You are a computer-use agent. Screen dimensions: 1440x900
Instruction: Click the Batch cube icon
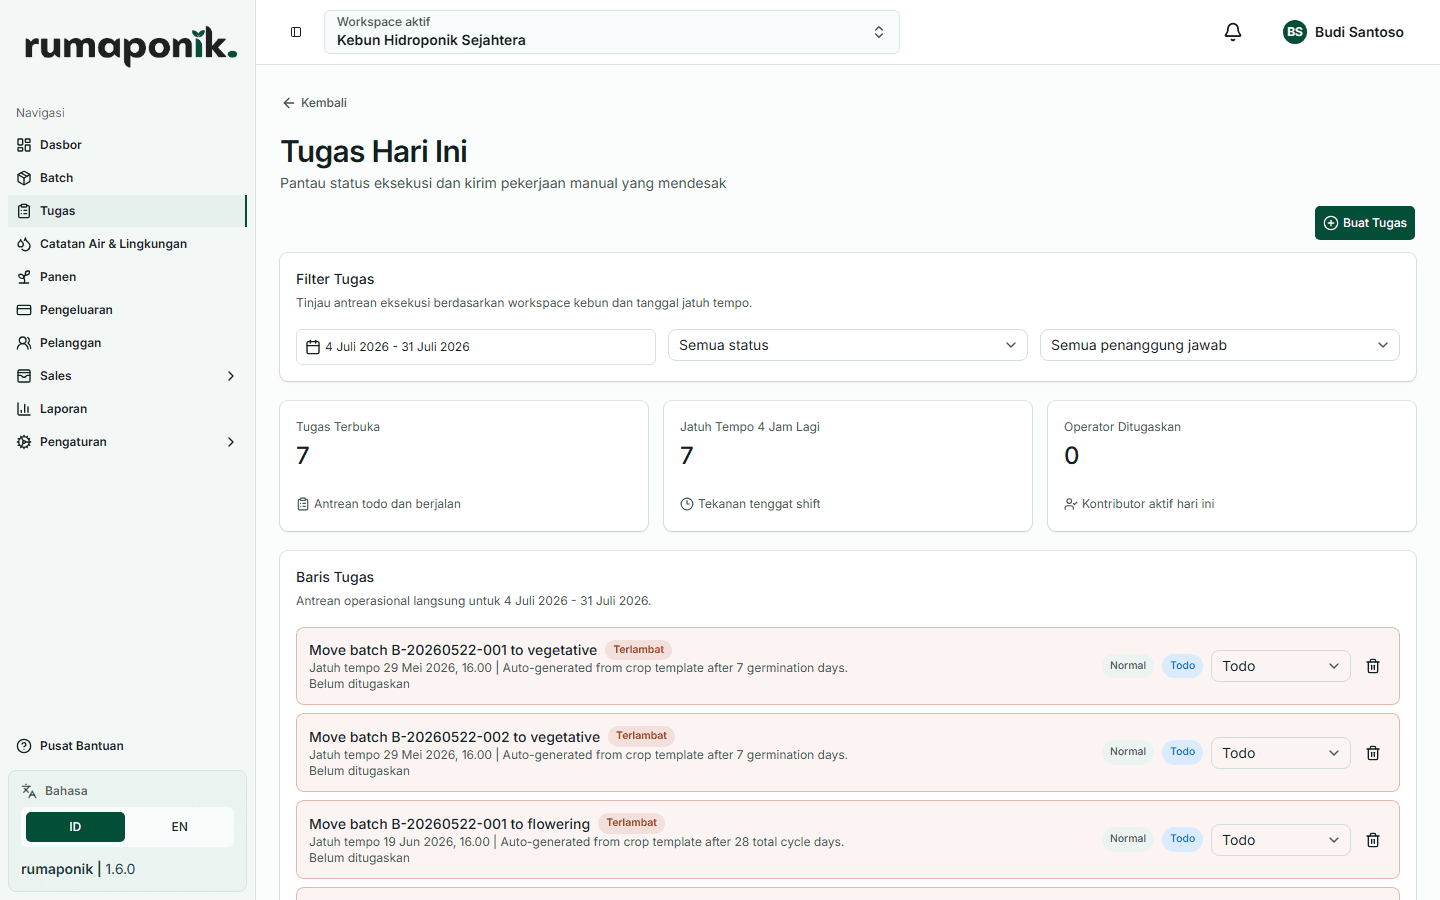(x=24, y=178)
